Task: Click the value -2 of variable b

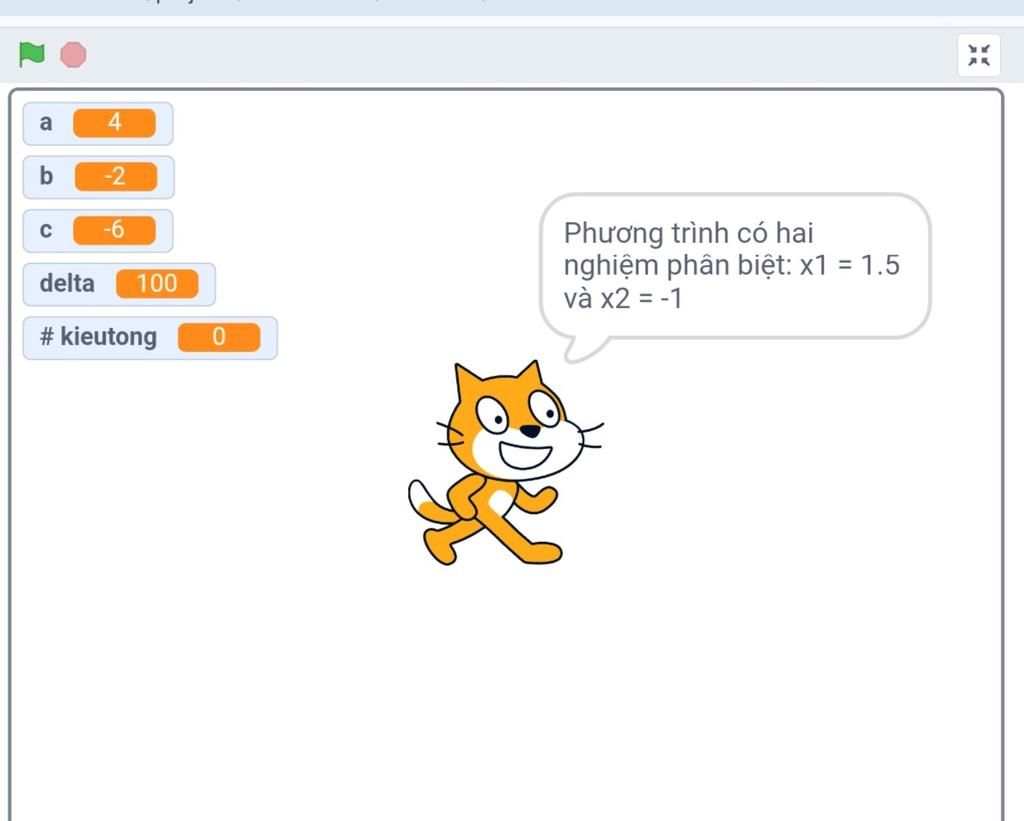Action: pyautogui.click(x=116, y=177)
